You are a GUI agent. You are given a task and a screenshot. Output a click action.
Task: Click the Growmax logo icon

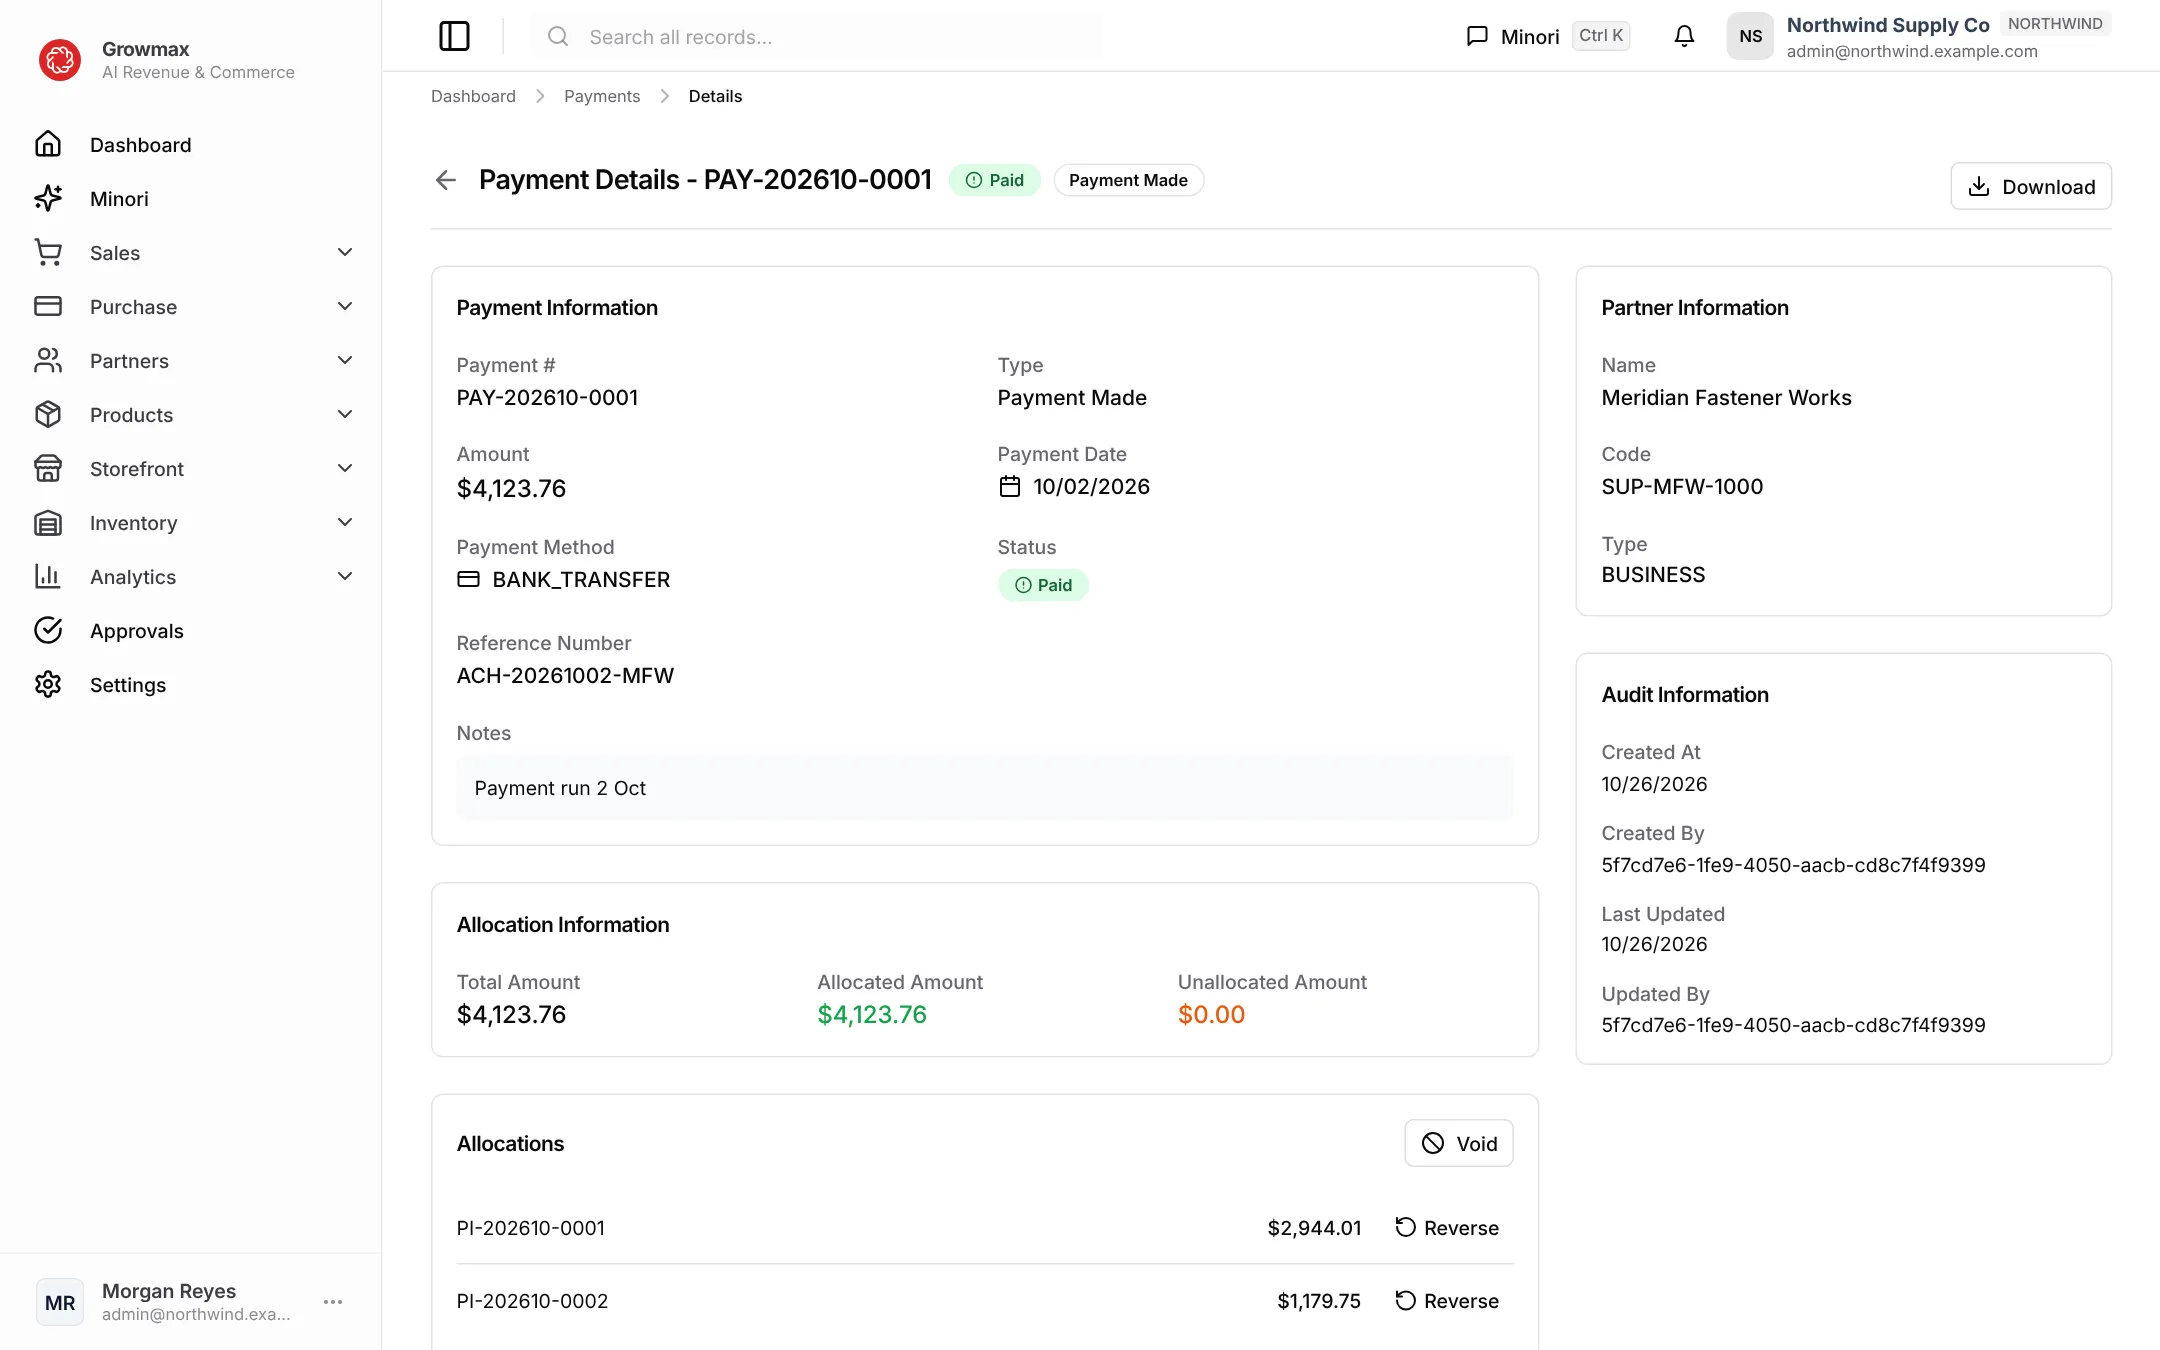(x=60, y=60)
